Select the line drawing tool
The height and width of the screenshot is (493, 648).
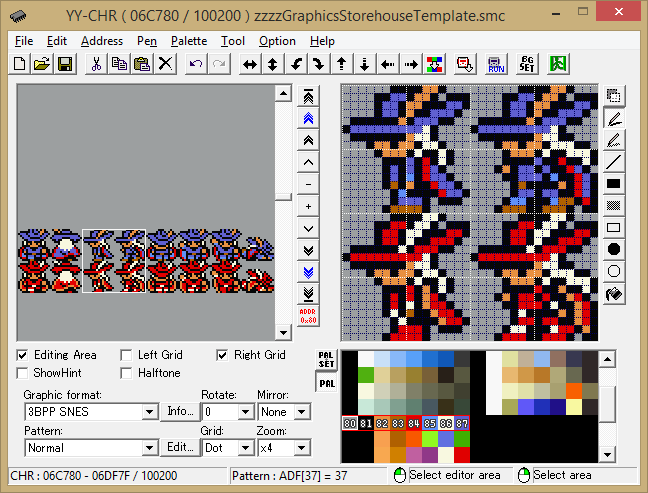coord(614,161)
